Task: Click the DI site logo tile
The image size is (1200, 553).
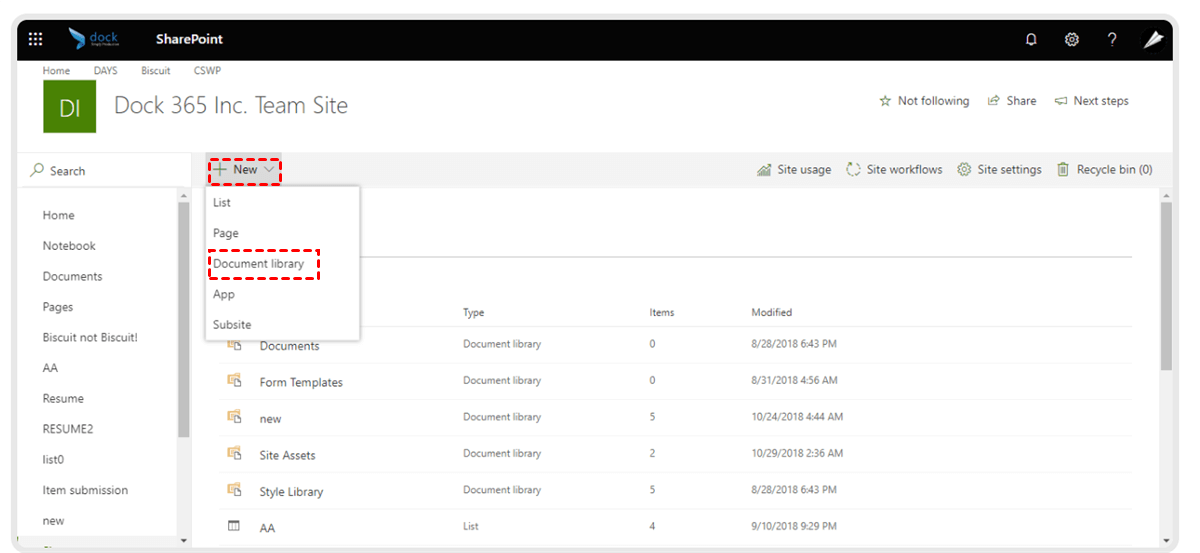Action: (69, 107)
